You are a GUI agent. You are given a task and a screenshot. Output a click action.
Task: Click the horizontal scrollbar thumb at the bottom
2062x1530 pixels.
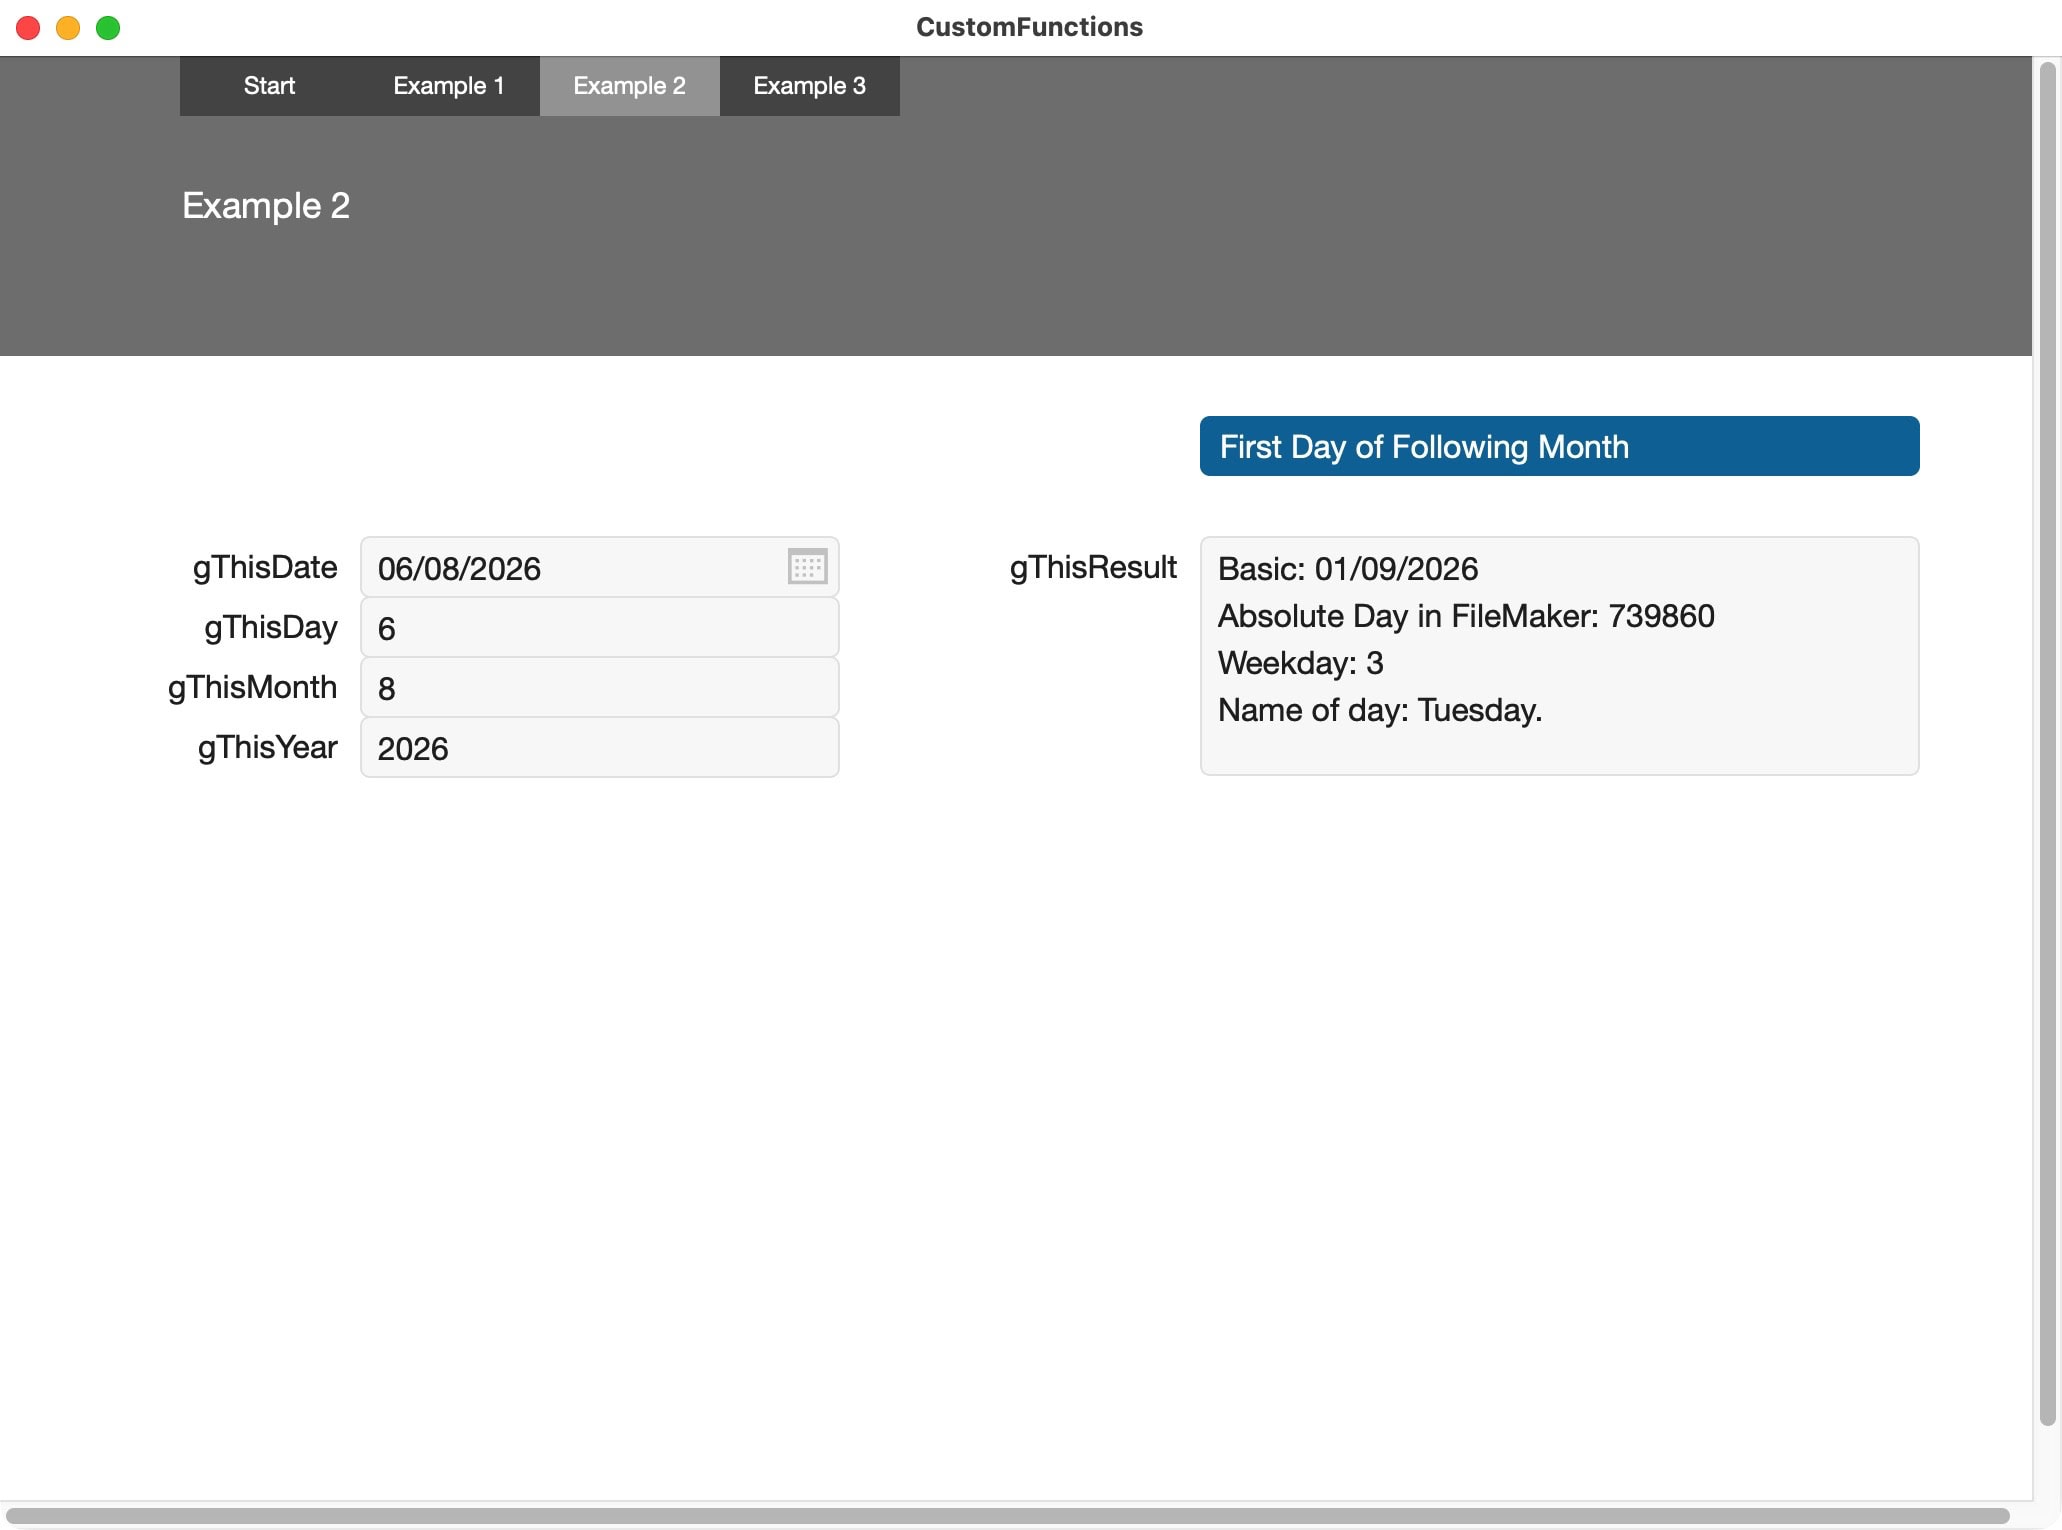point(1008,1515)
